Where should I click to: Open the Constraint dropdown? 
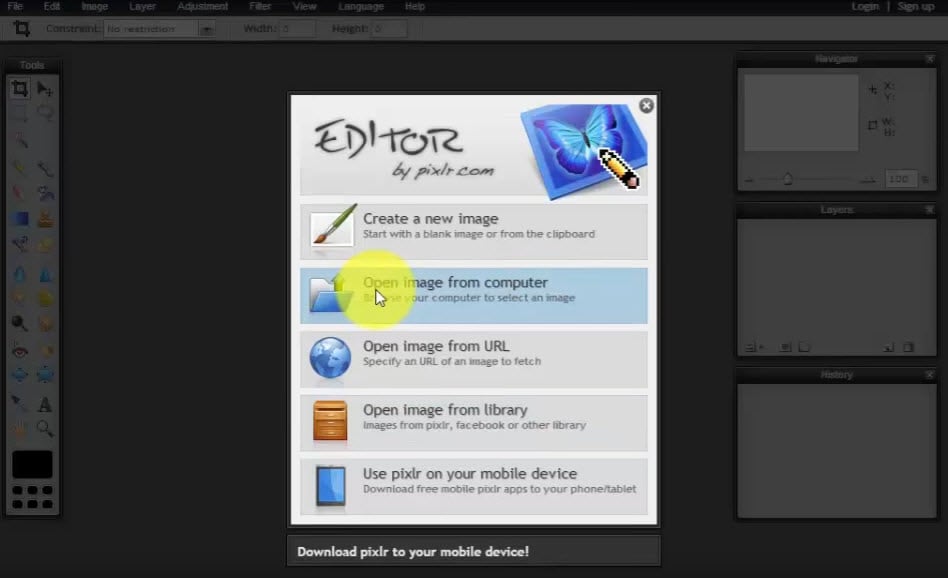coord(160,28)
